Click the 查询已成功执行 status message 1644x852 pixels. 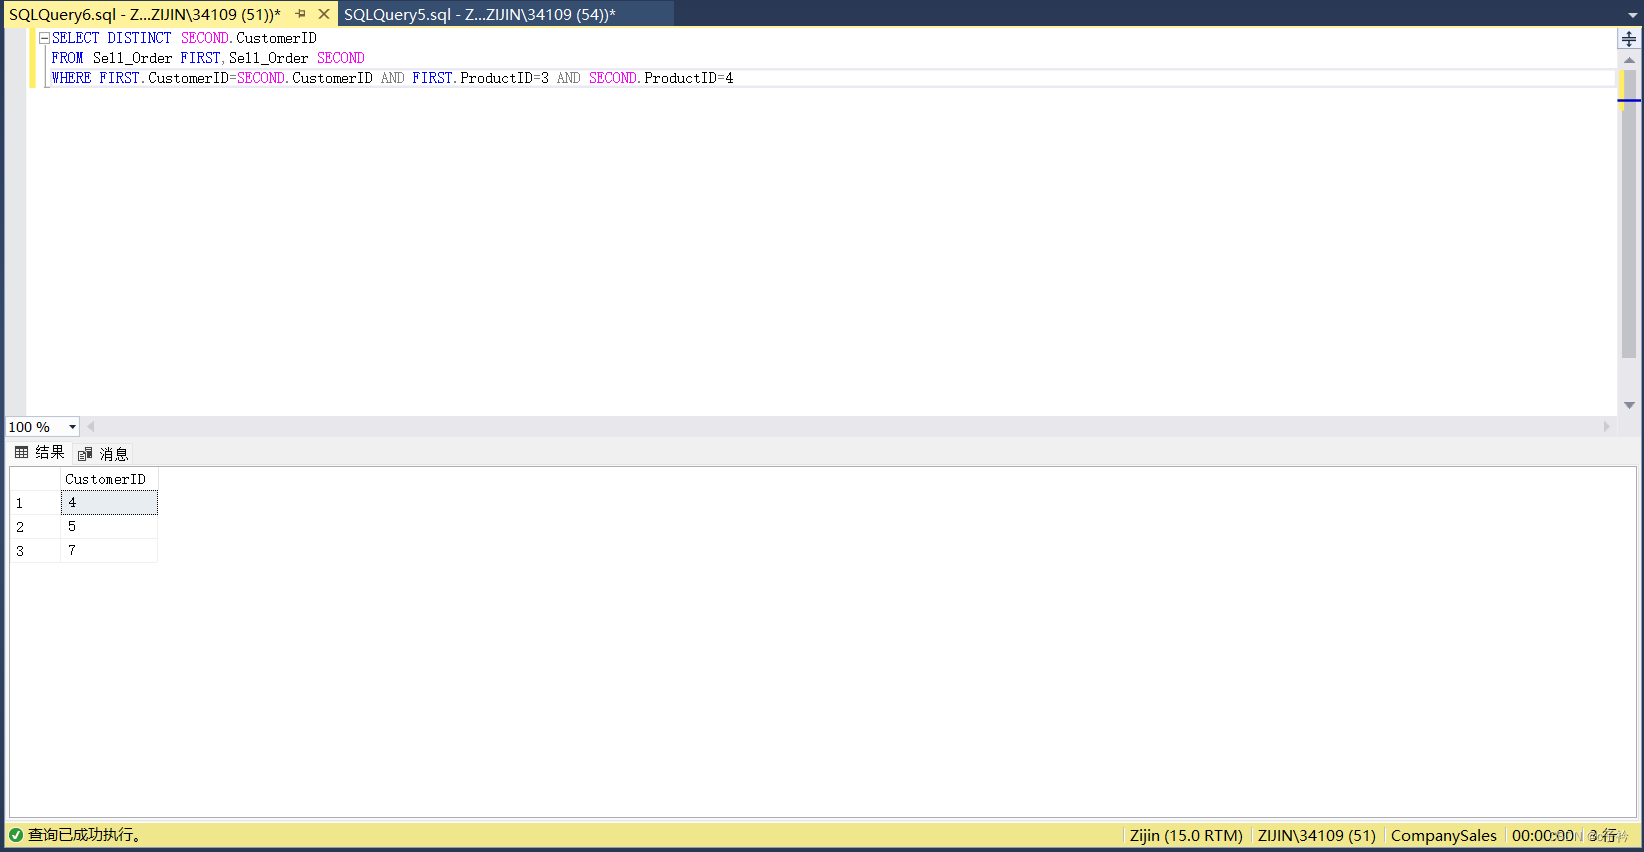[x=84, y=835]
